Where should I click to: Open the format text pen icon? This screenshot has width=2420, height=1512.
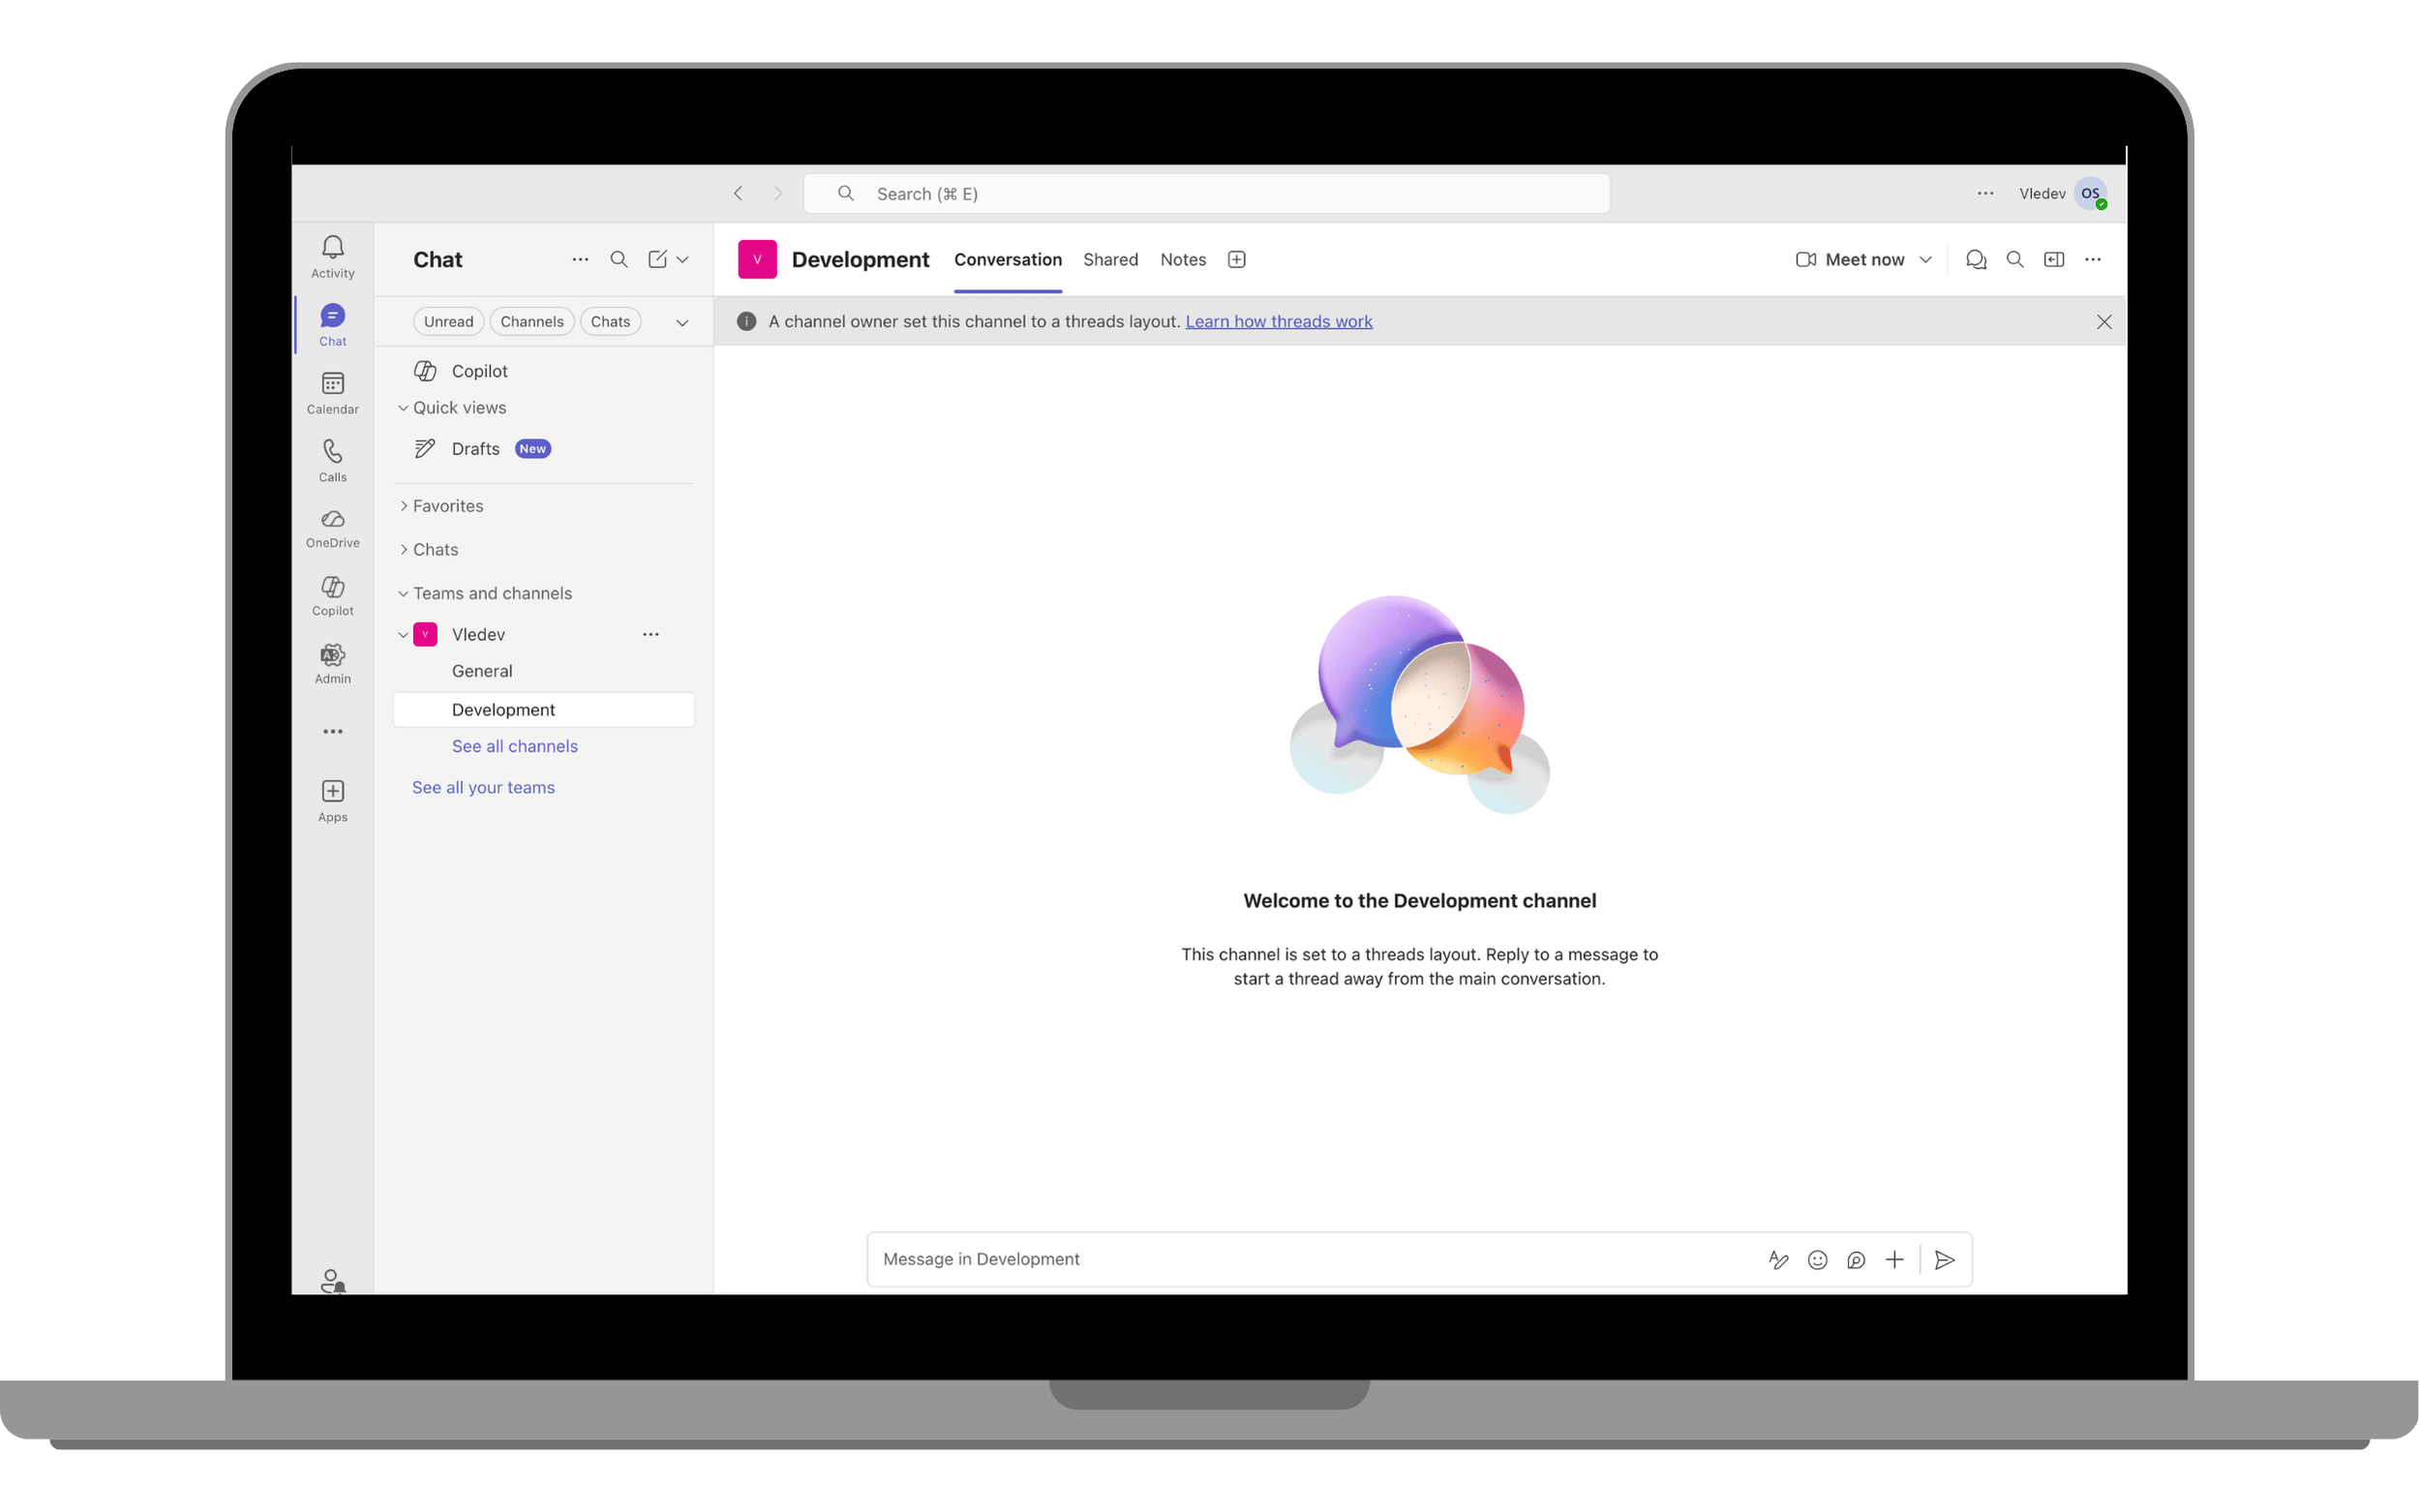tap(1779, 1260)
